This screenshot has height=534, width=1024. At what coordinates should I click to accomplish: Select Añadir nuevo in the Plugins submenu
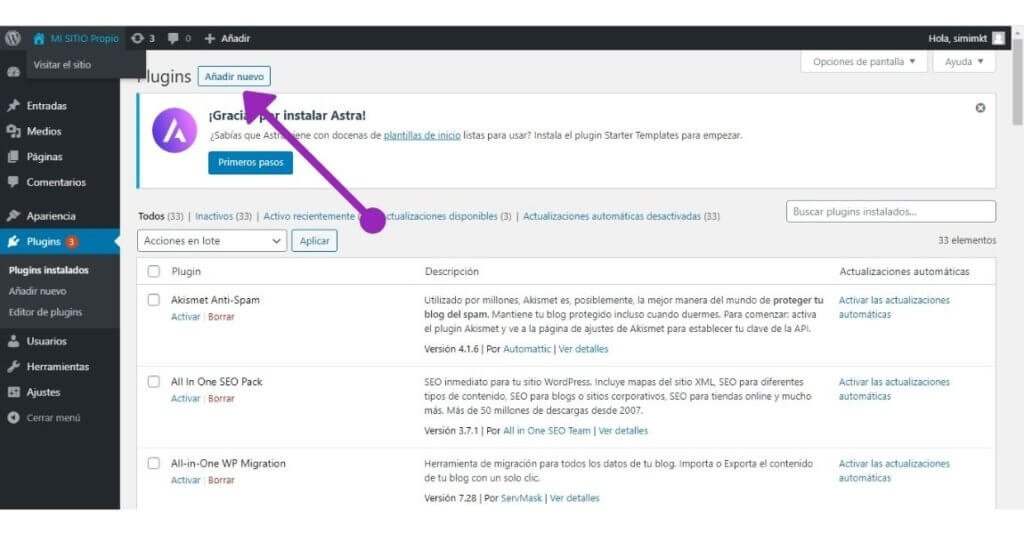click(37, 291)
